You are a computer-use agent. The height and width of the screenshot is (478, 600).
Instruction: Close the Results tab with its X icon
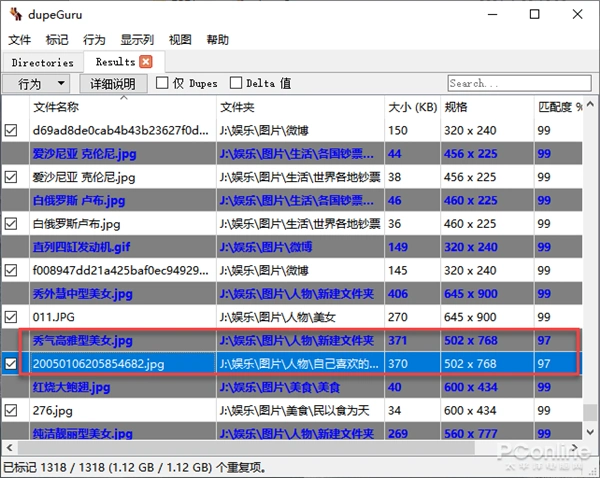click(145, 62)
